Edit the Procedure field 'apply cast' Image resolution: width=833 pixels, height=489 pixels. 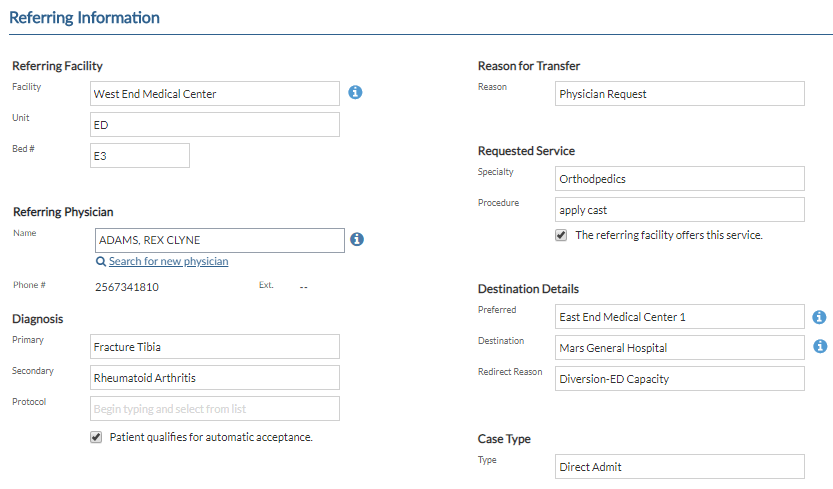tap(679, 209)
